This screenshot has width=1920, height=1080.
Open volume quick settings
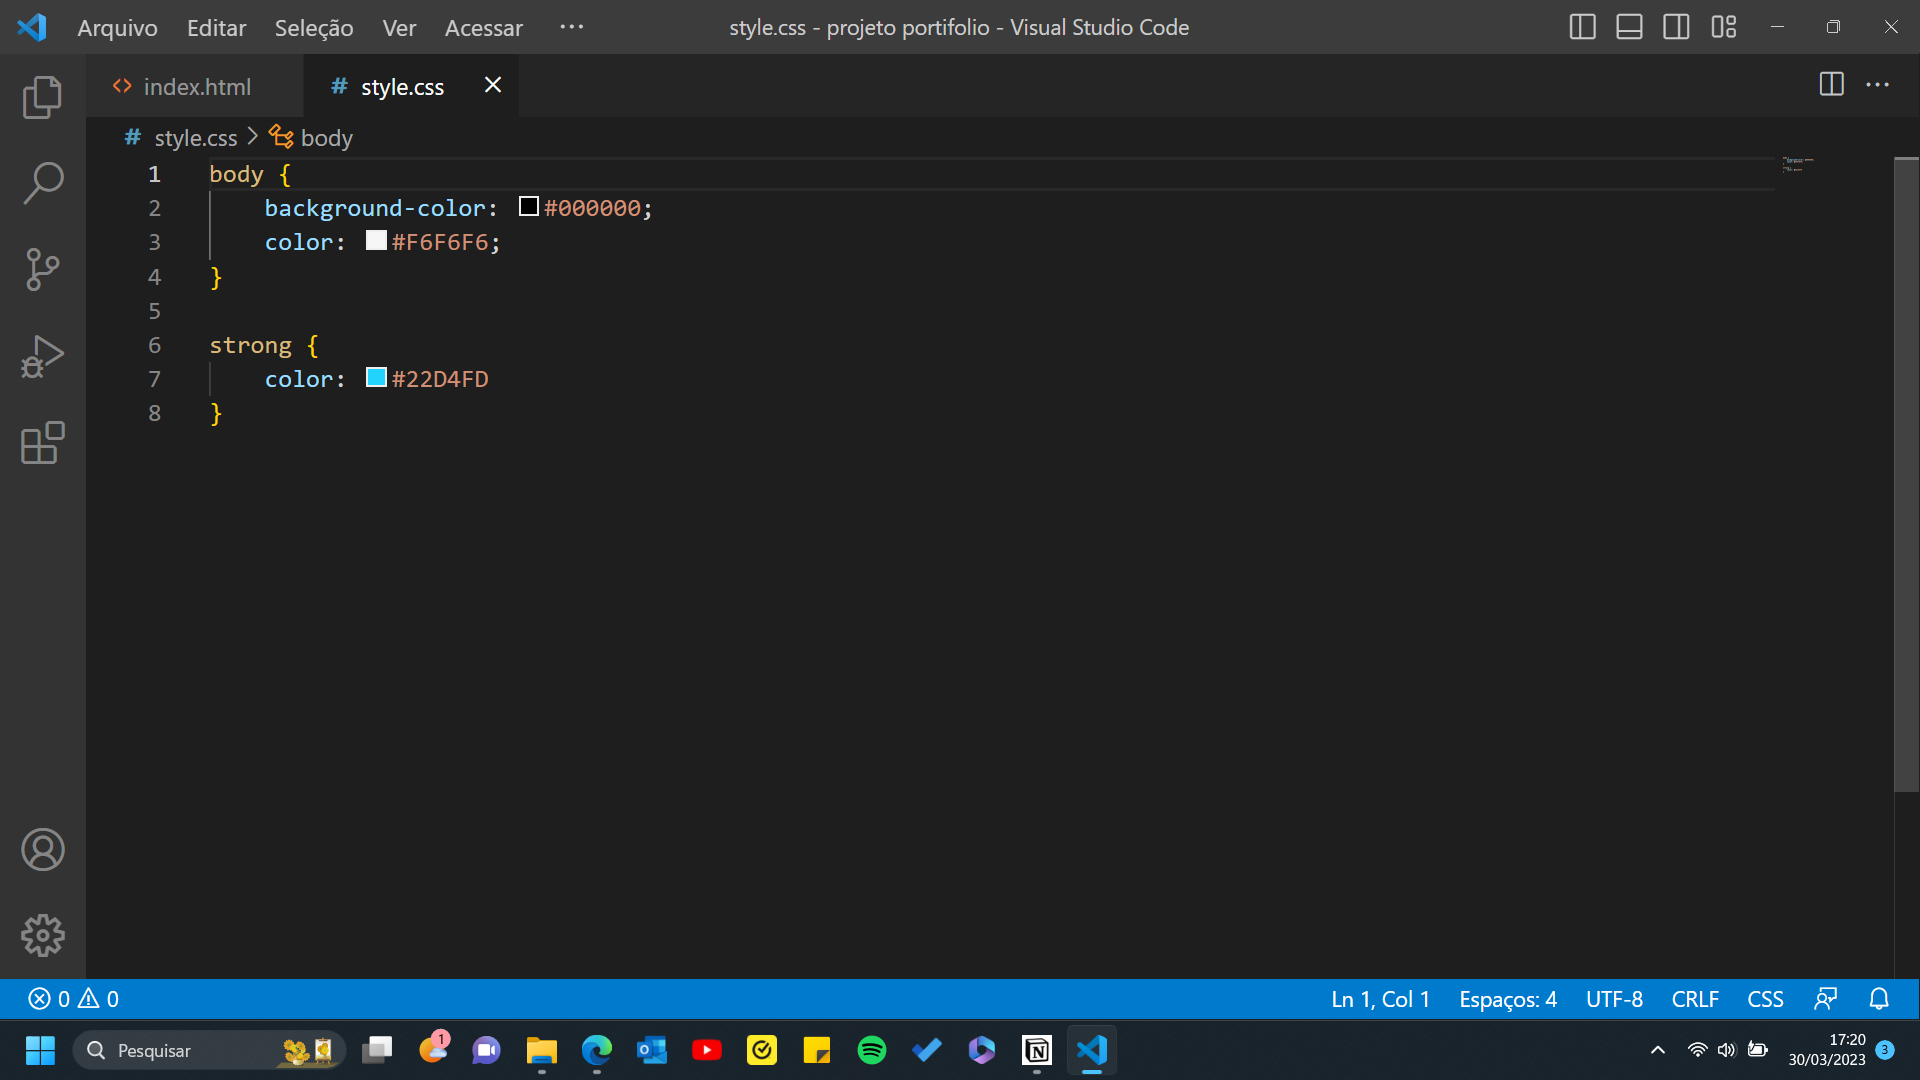click(x=1727, y=1050)
